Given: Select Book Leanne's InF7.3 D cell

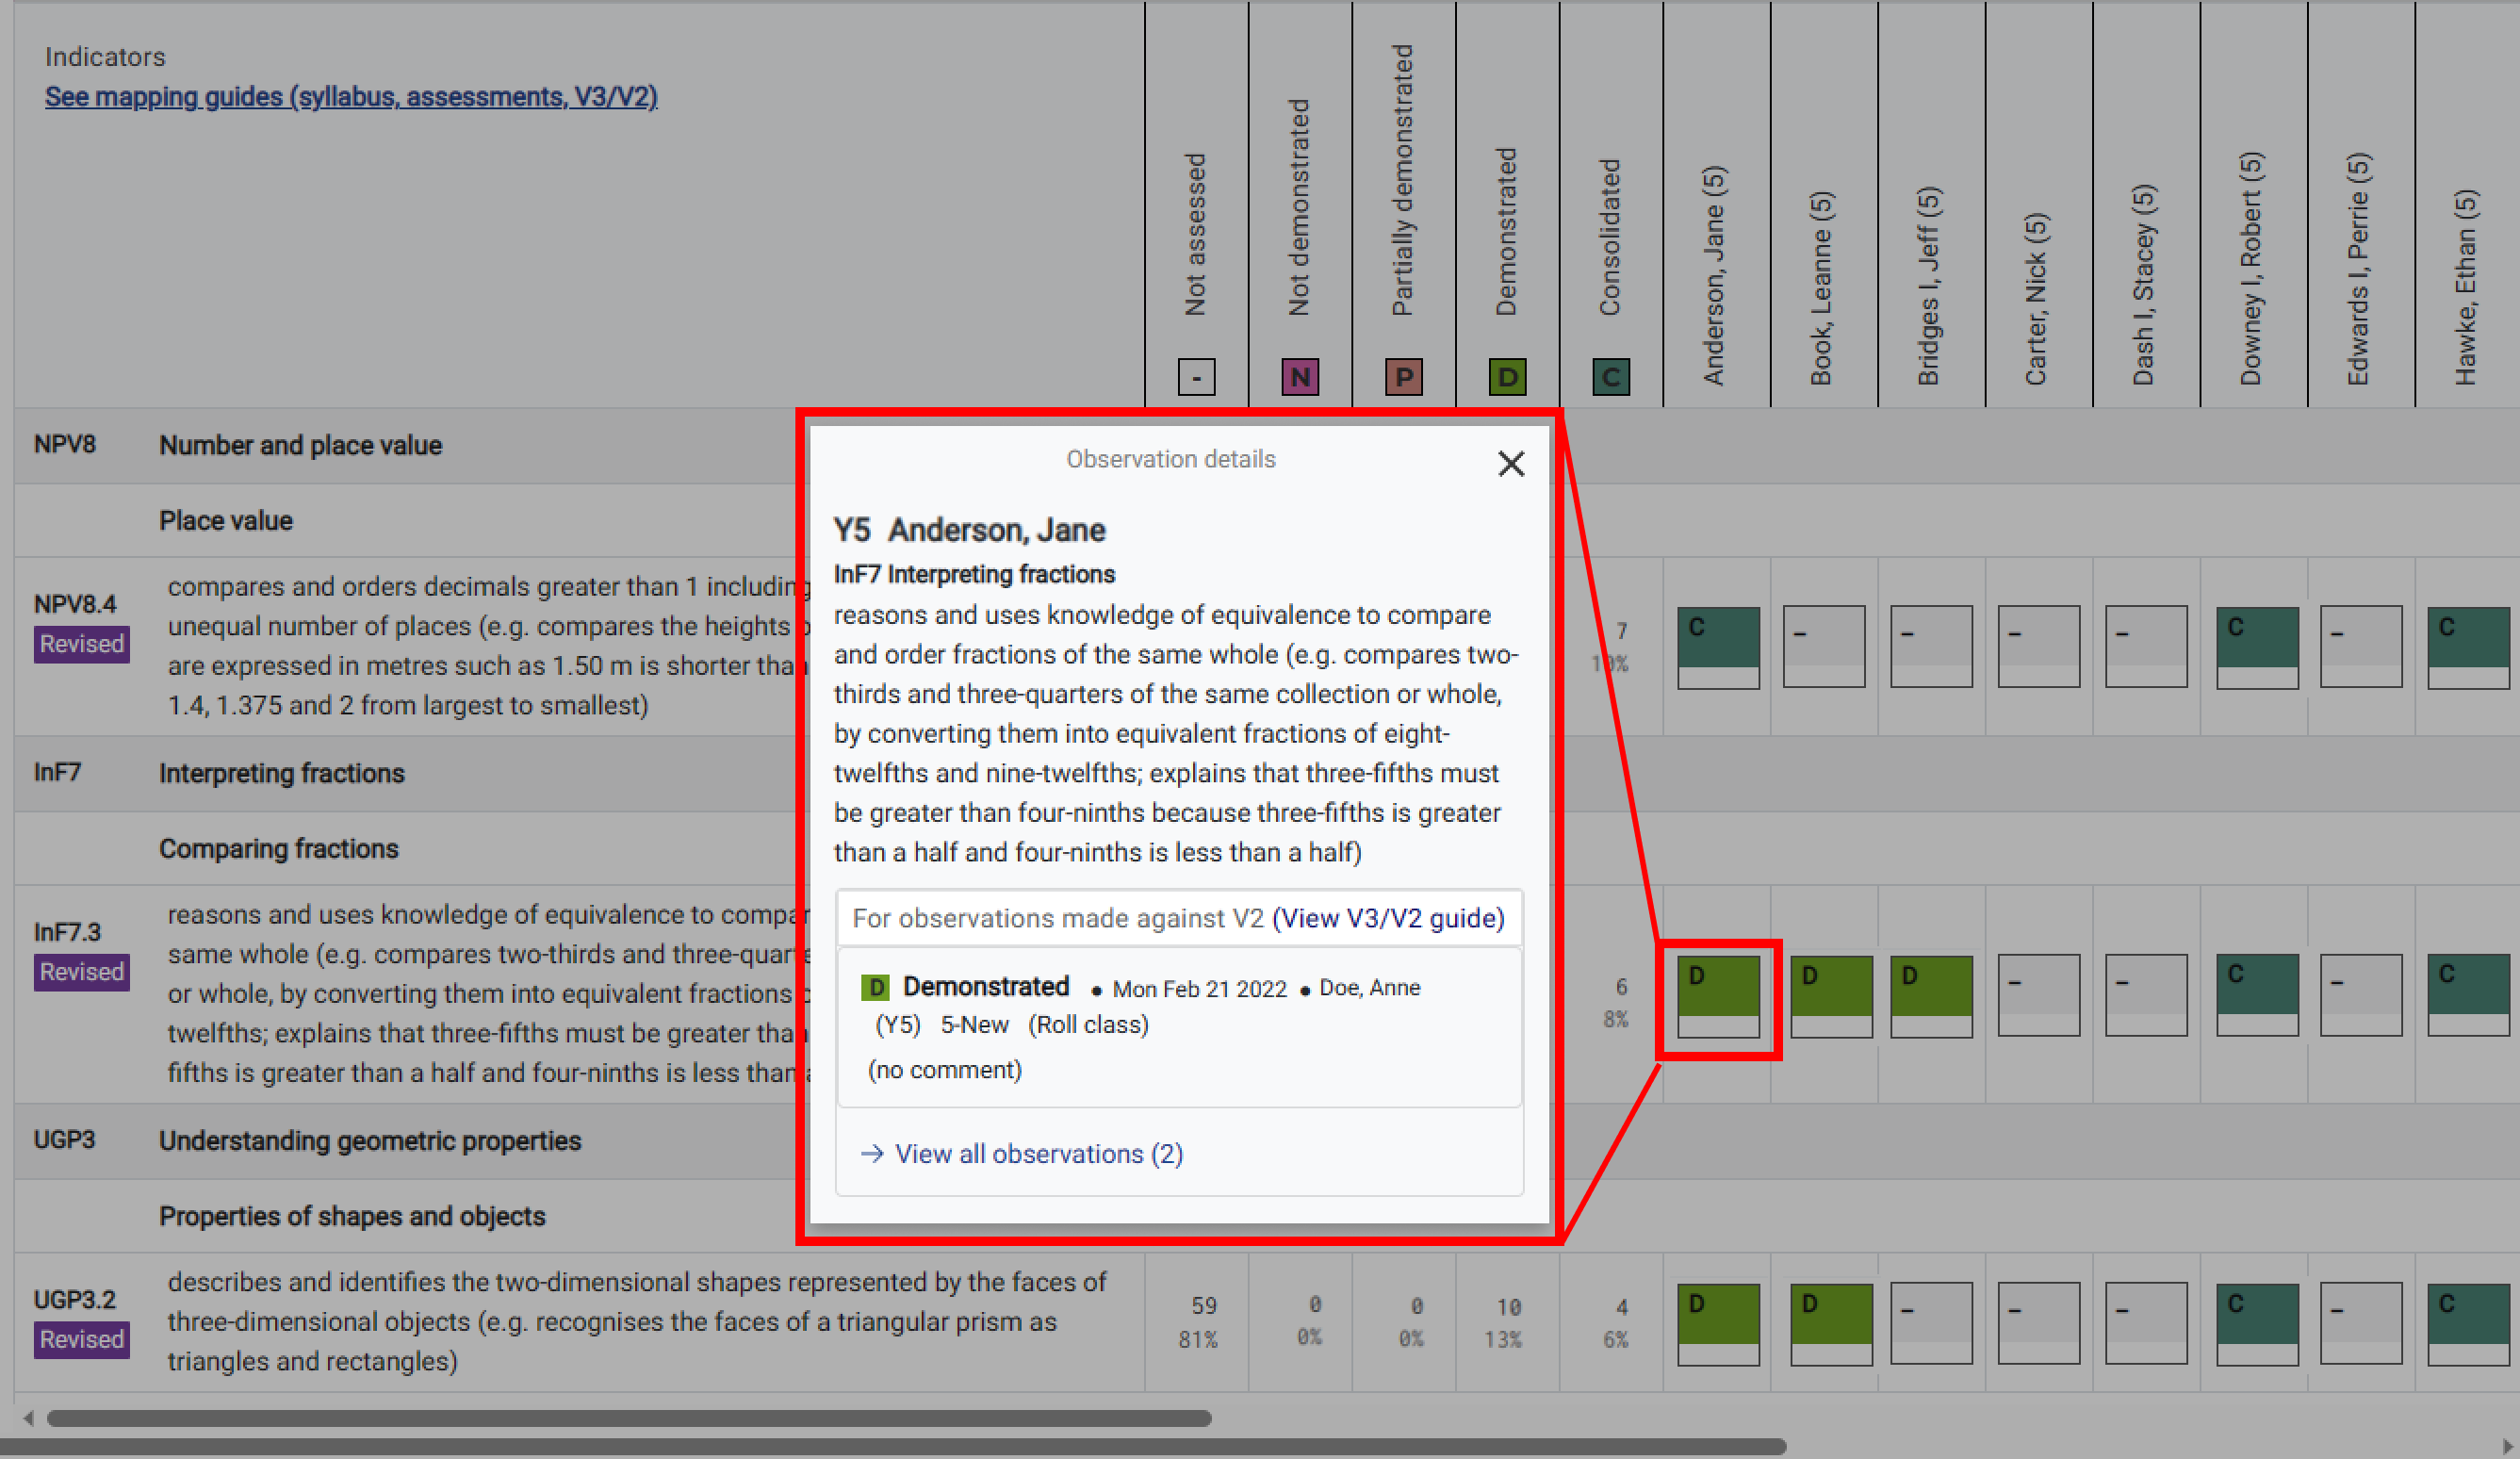Looking at the screenshot, I should point(1830,996).
